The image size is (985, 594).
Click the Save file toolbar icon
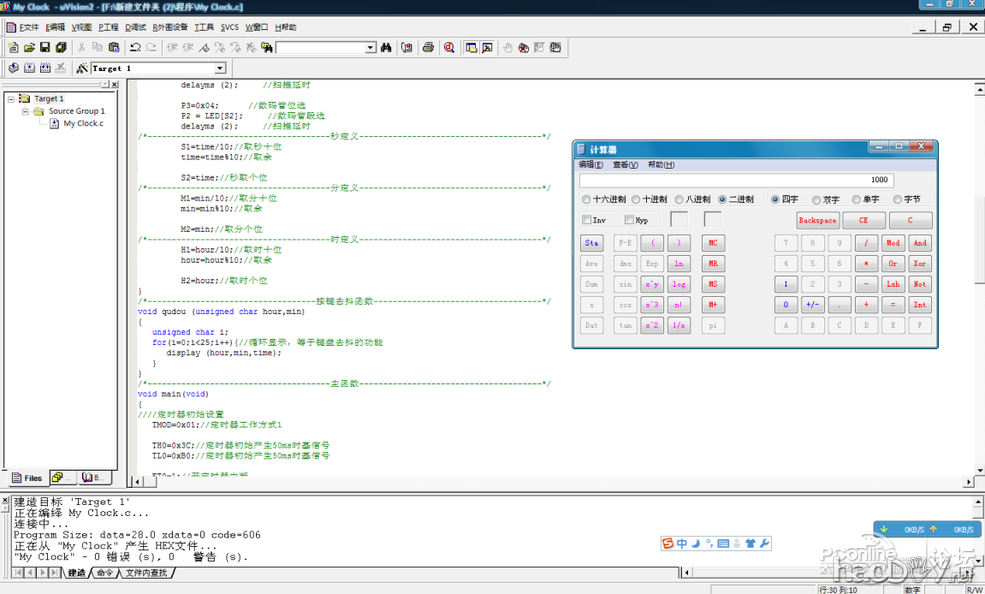point(45,47)
